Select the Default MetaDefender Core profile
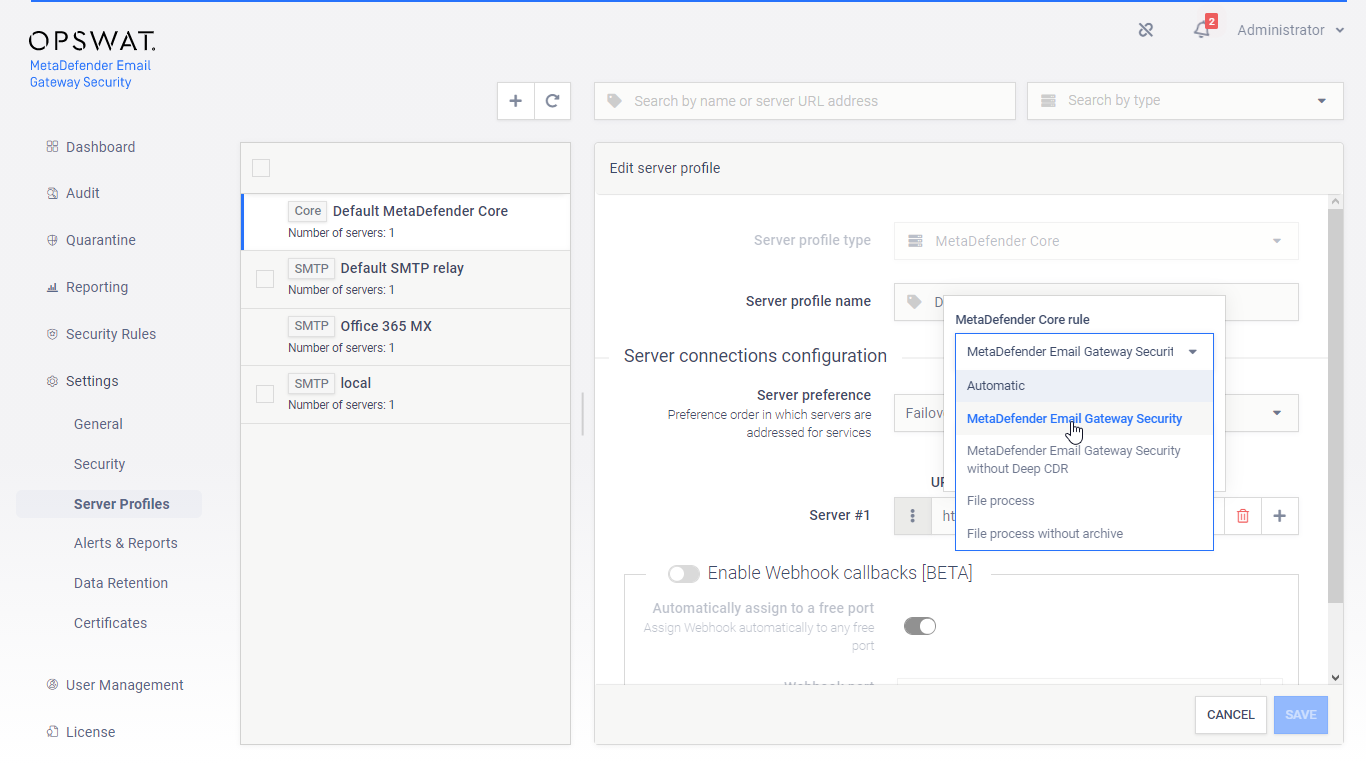Screen dimensions: 1366x768 (x=406, y=221)
